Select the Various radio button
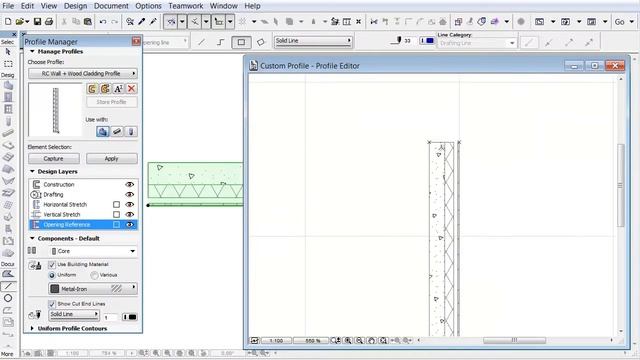Viewport: 640px width, 360px height. (x=94, y=275)
